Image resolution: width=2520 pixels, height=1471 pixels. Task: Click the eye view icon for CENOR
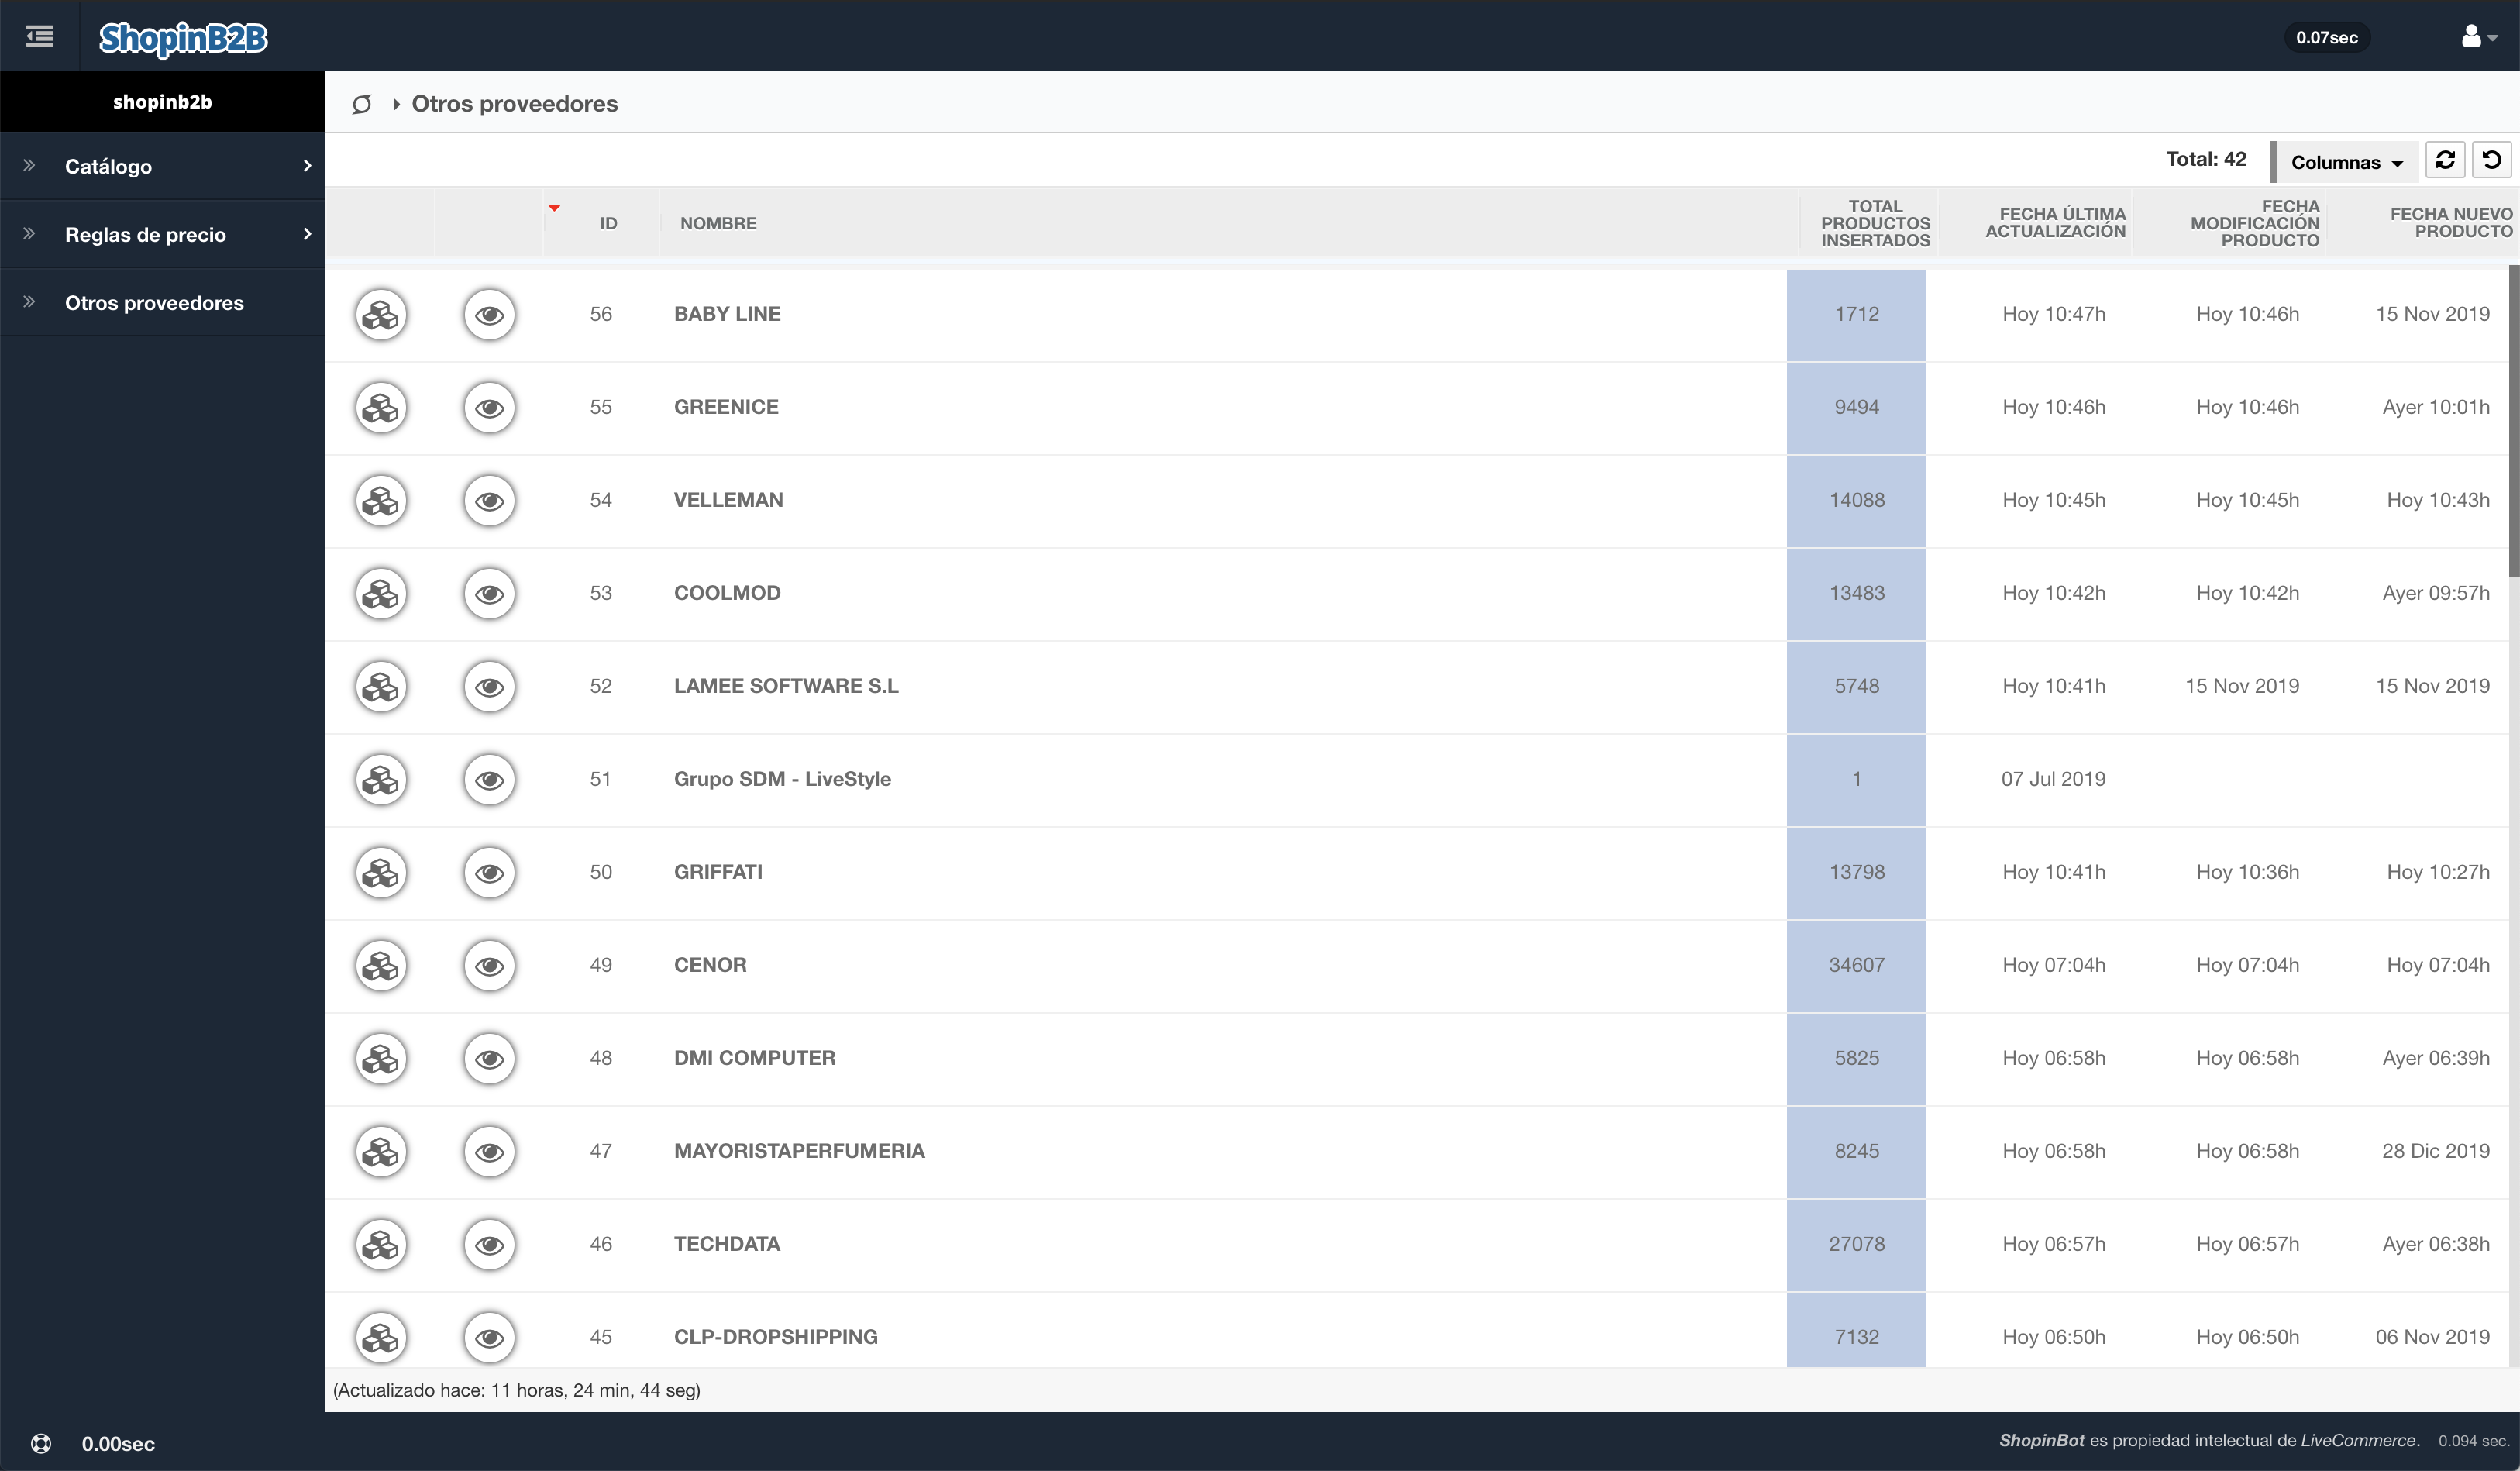[x=489, y=966]
